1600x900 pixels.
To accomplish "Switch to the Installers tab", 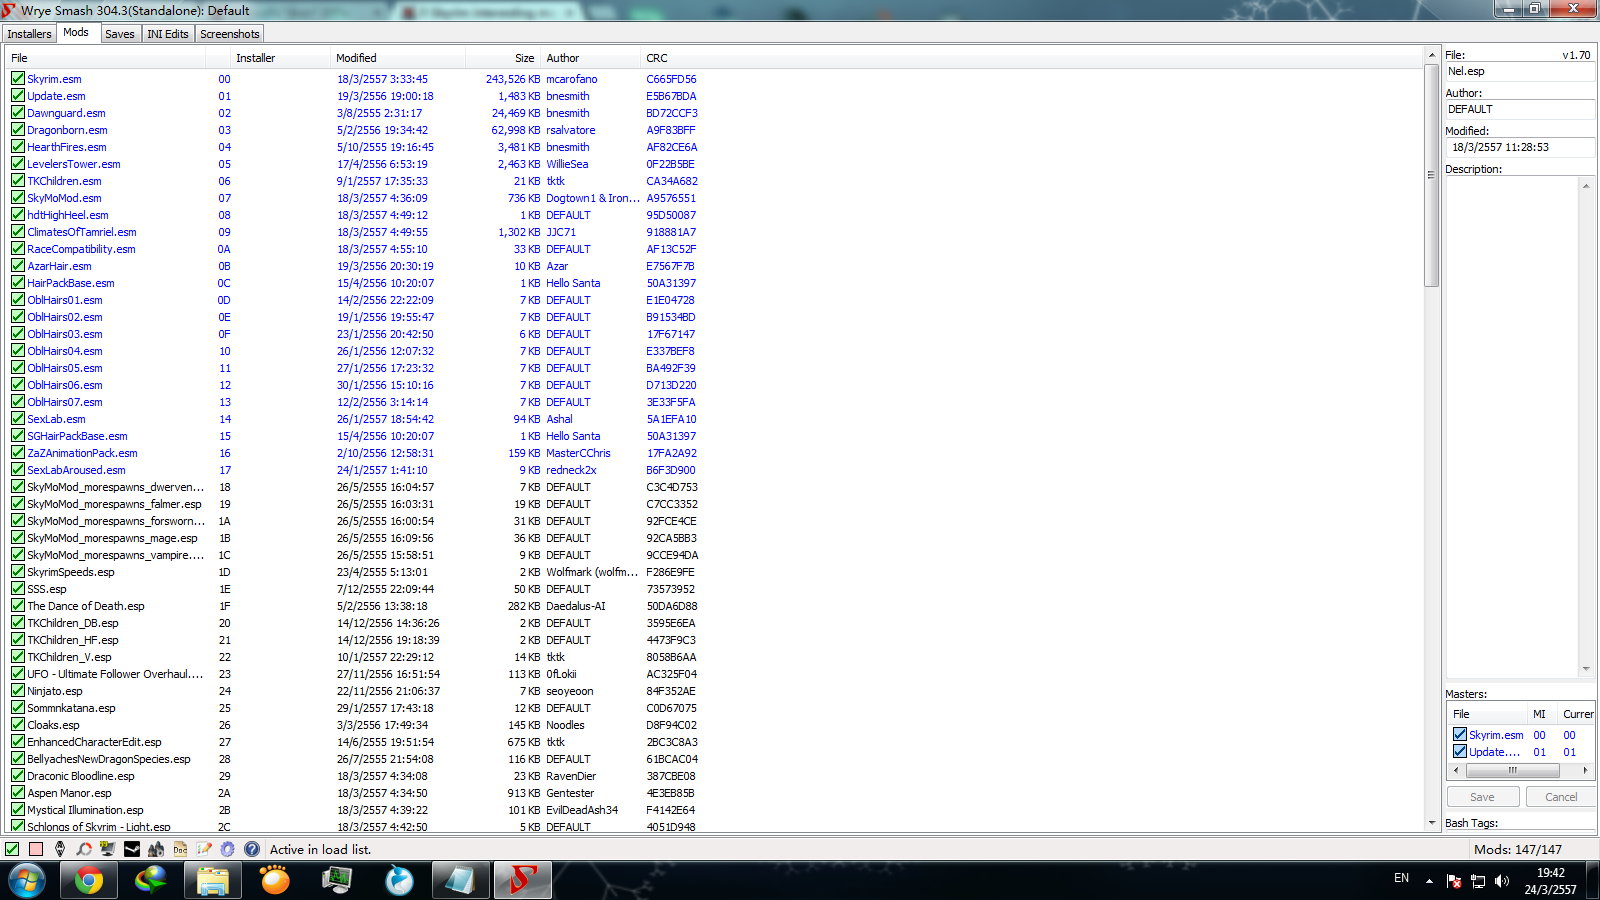I will point(29,34).
